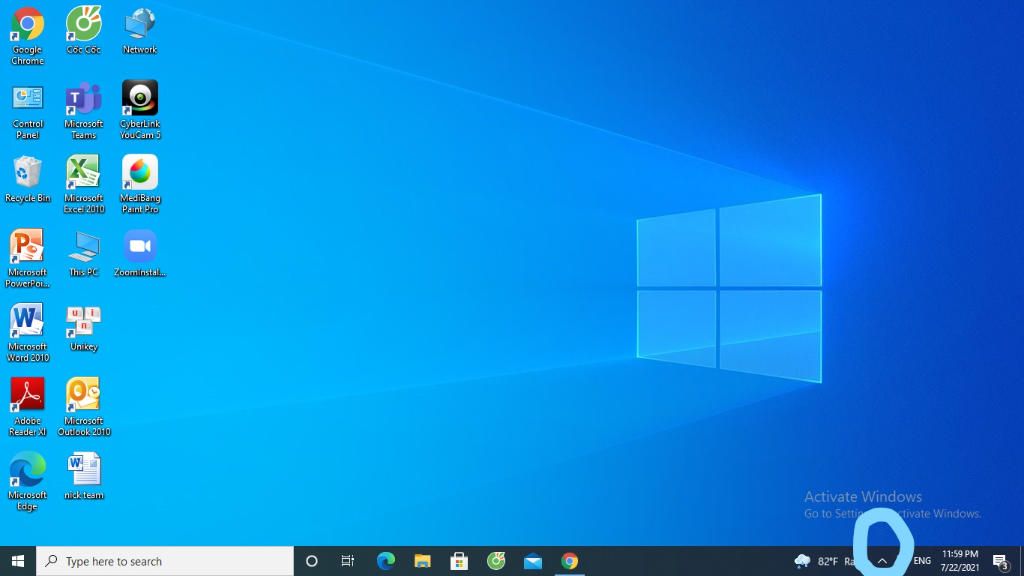Select Microsoft Excel 2010 desktop shortcut

84,185
